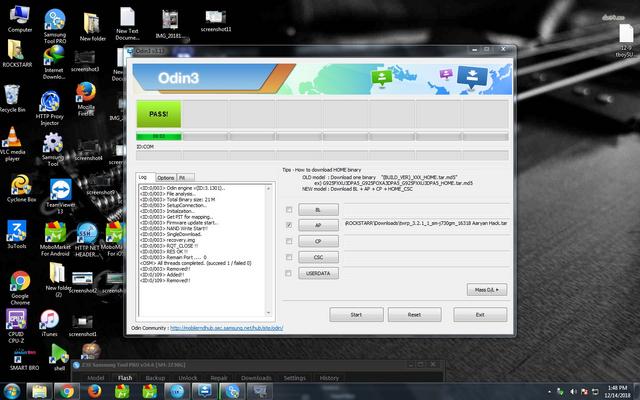
Task: Launch the Samsung Tool PRO desktop shortcut
Action: pos(55,26)
